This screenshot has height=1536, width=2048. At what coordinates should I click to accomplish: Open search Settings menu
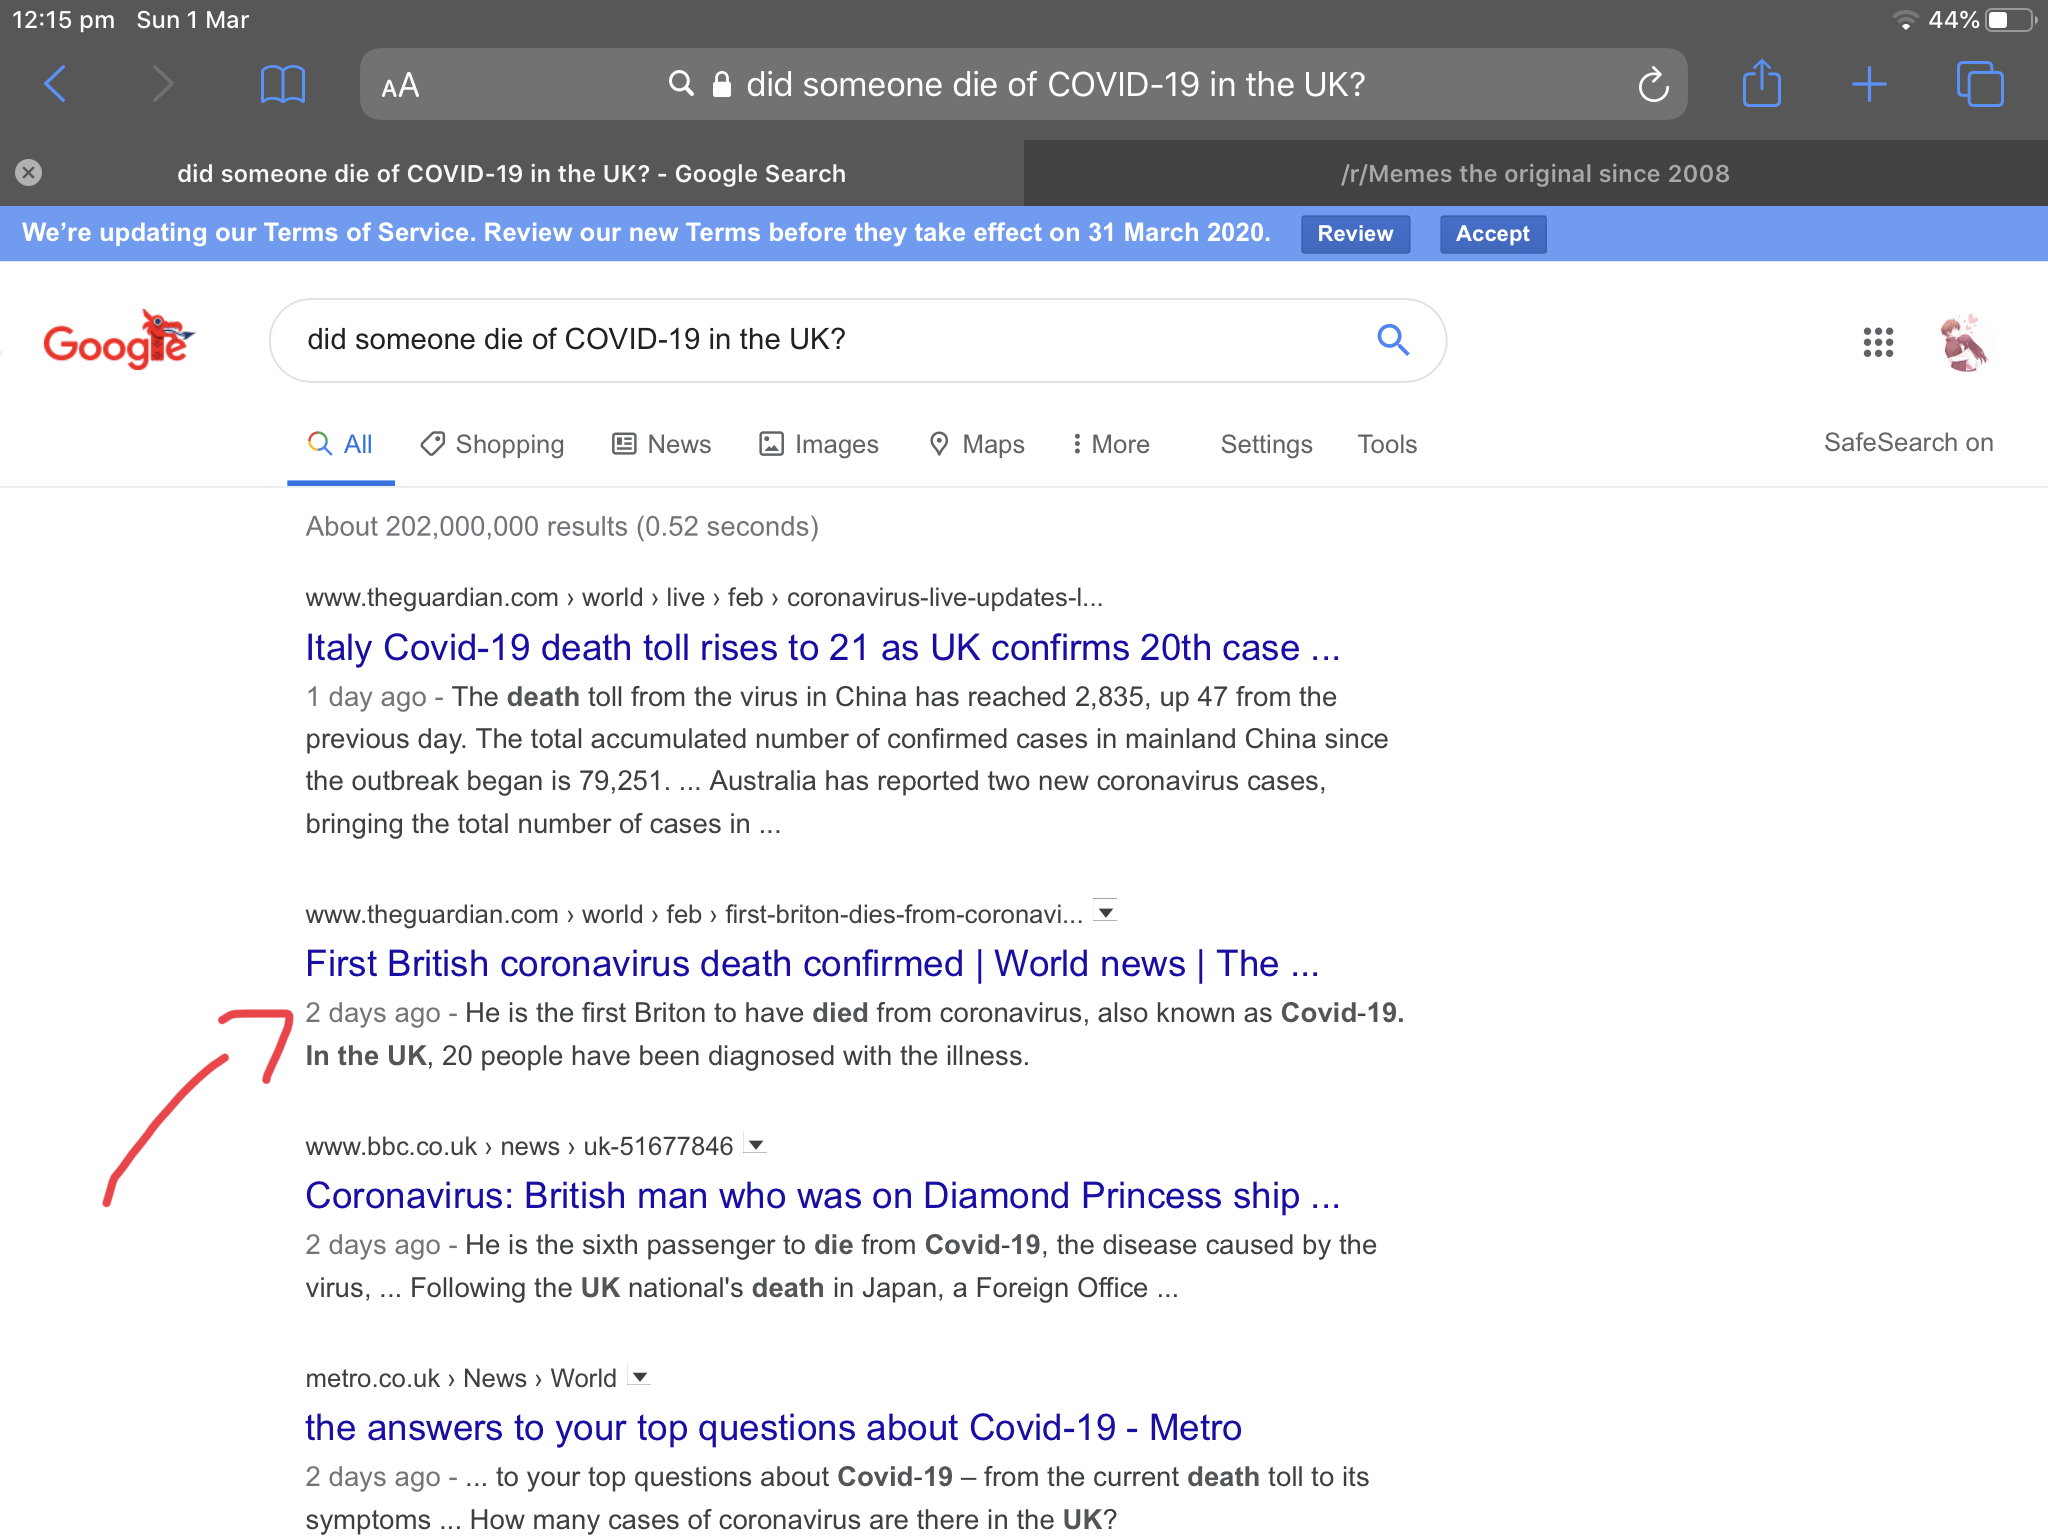[x=1266, y=444]
